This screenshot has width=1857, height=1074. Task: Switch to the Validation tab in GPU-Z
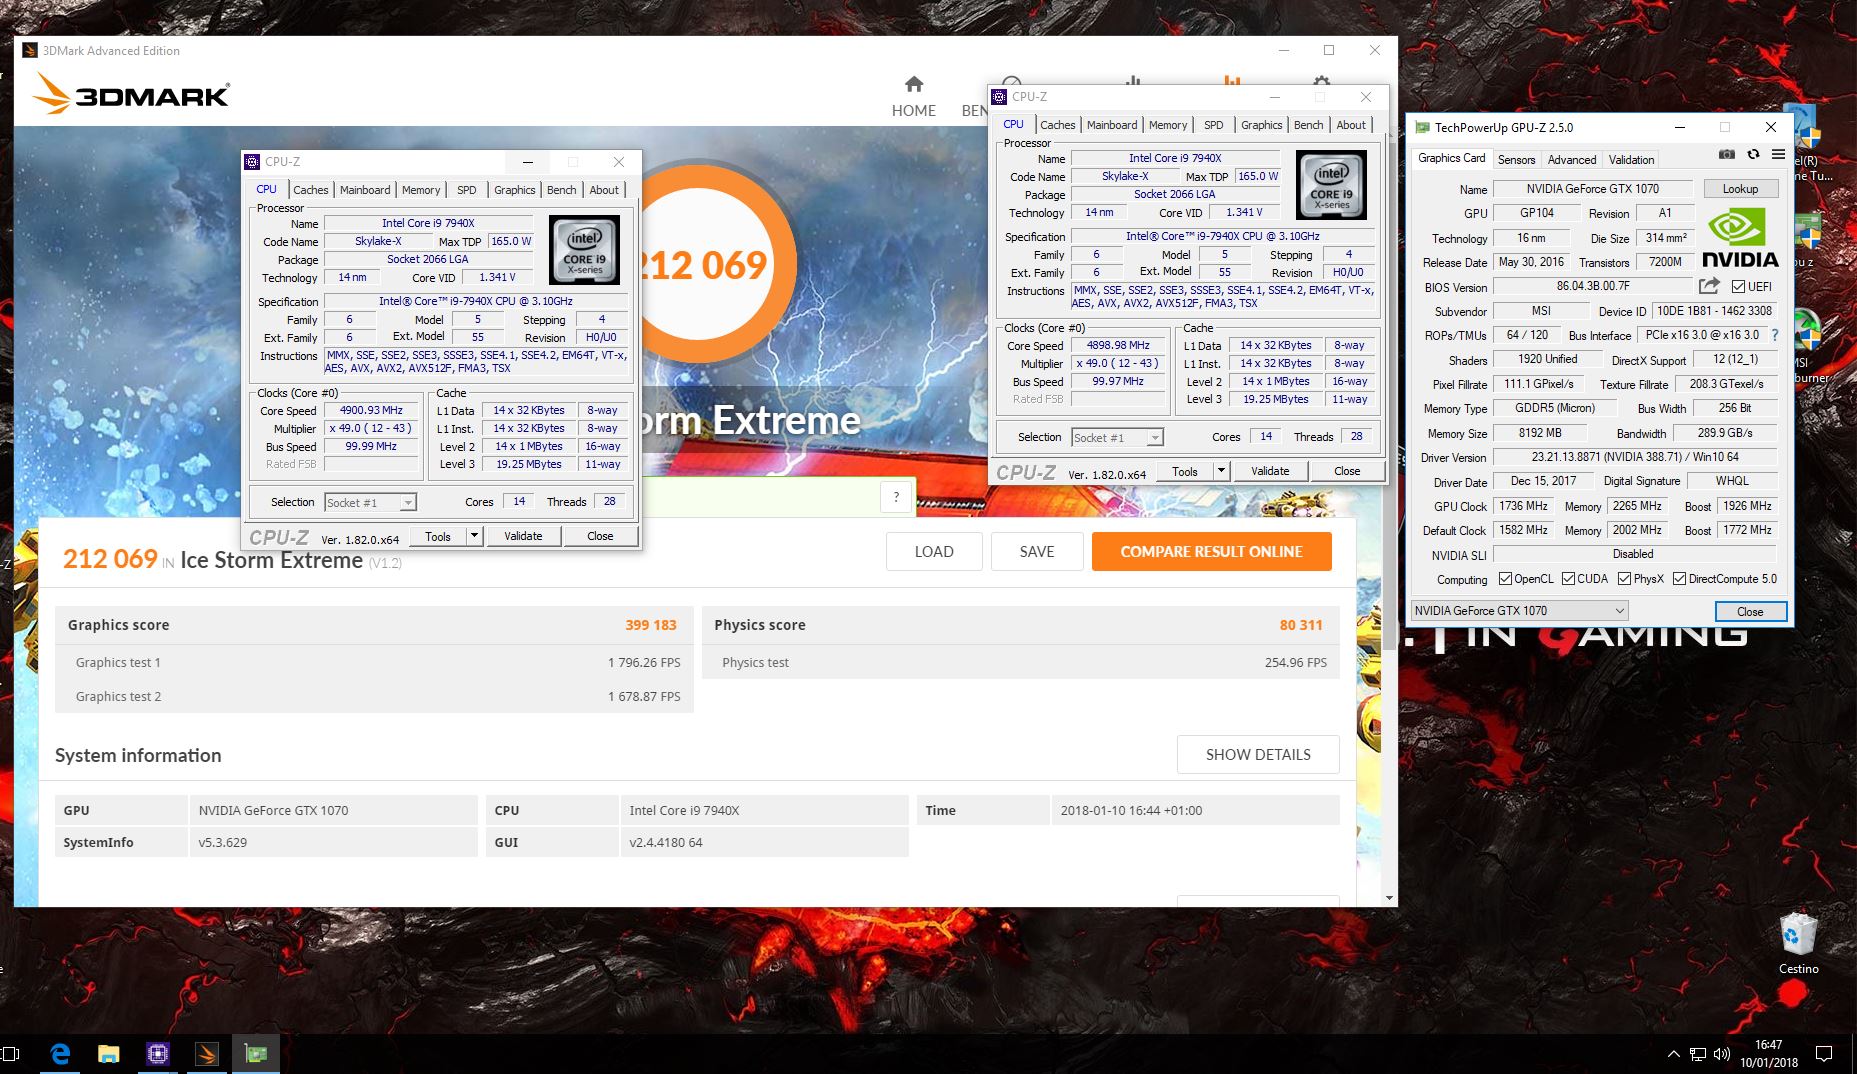coord(1631,159)
